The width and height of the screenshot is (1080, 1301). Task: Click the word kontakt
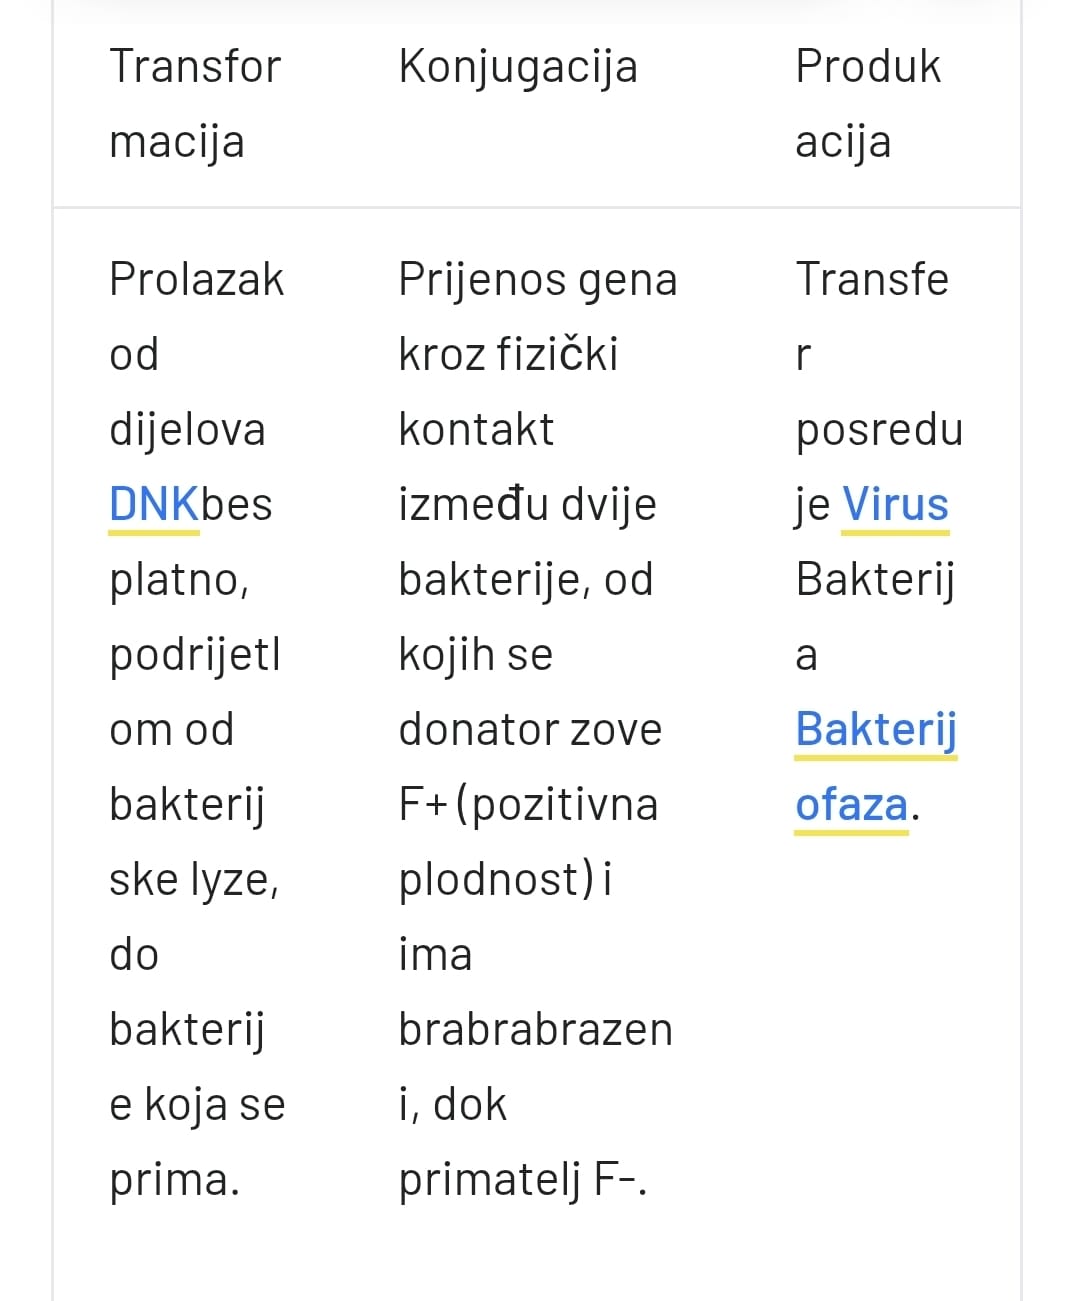[476, 429]
